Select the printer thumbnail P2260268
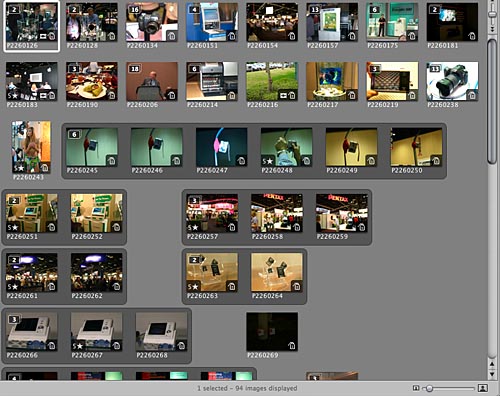Screen dimensions: 500x396 point(161,331)
